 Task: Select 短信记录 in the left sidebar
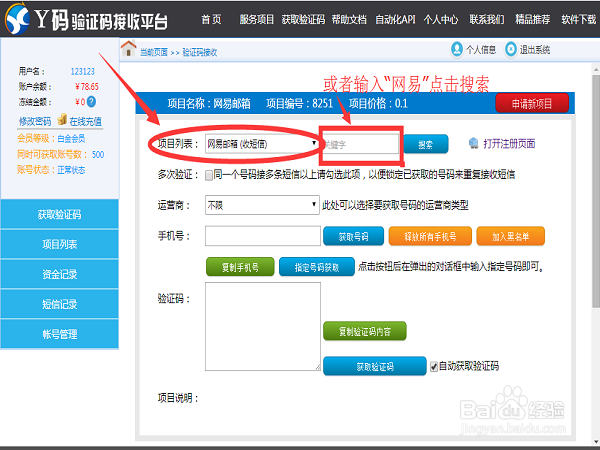60,304
